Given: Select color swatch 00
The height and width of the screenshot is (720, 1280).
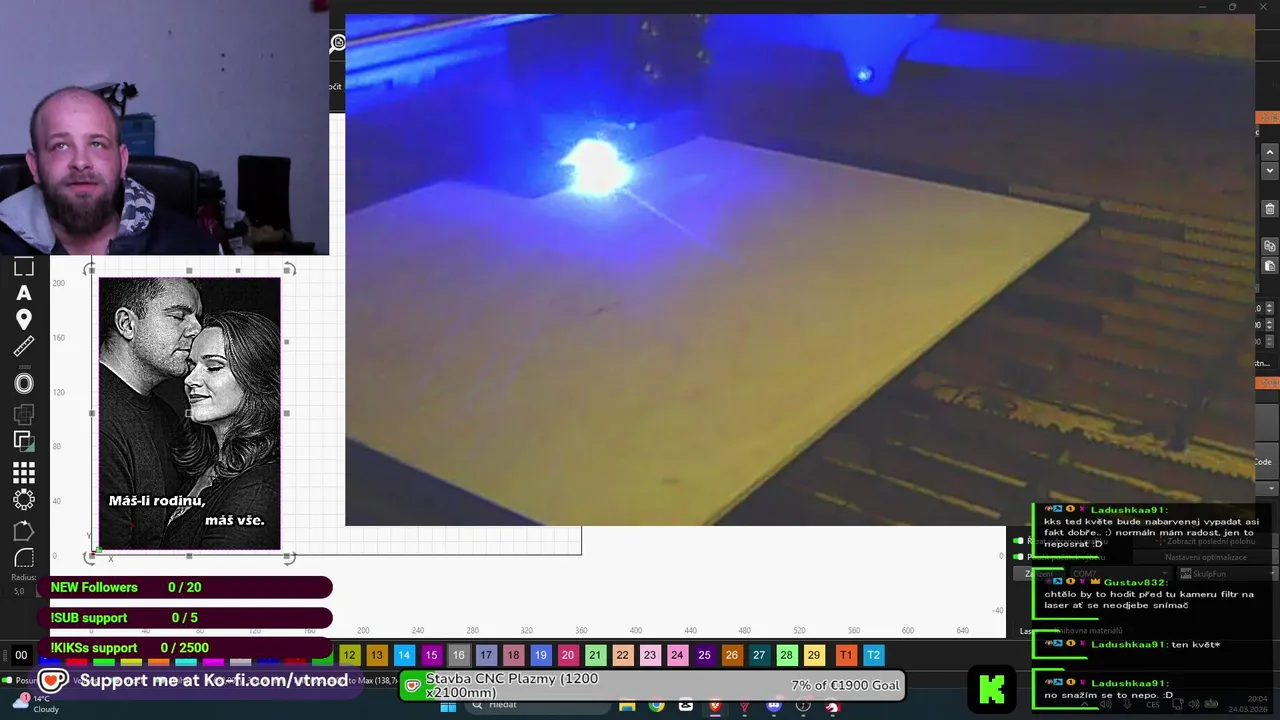Looking at the screenshot, I should pos(21,655).
